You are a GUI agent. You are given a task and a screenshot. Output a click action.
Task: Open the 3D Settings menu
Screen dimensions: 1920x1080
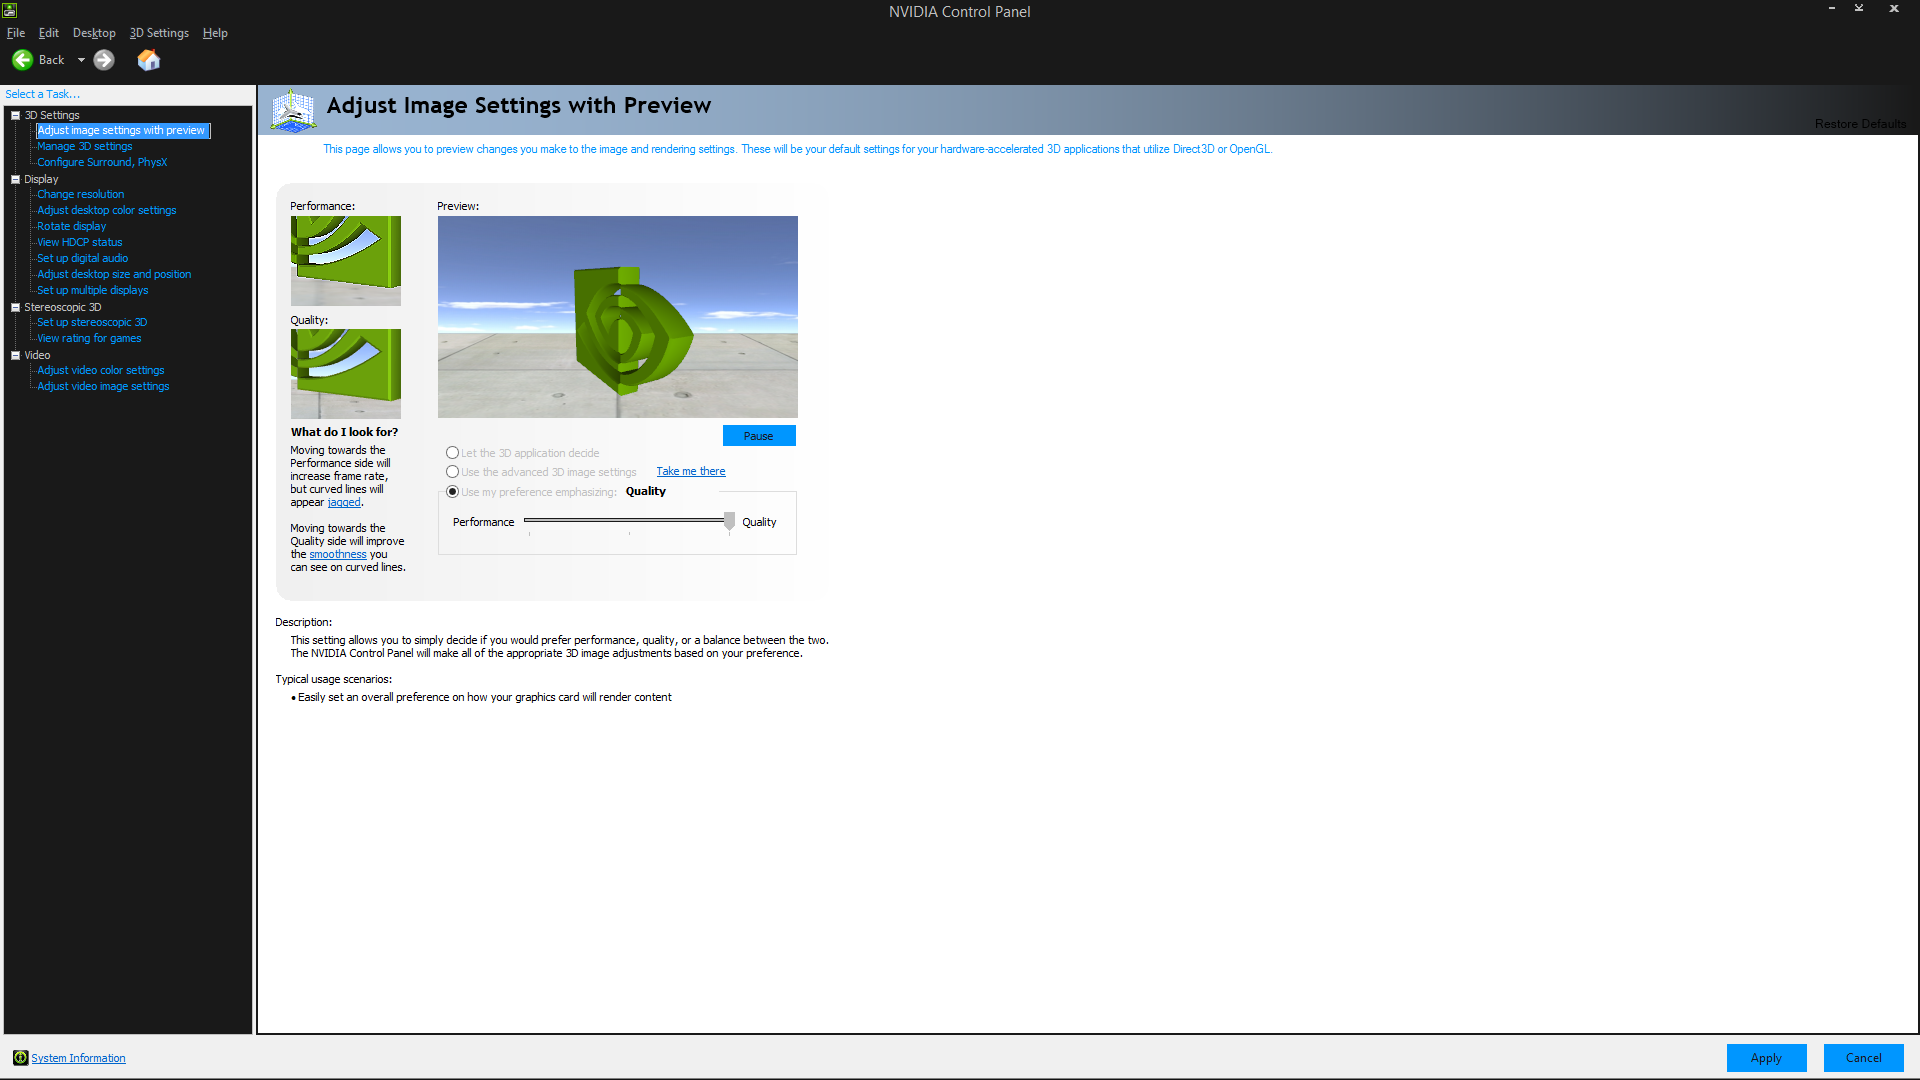coord(159,33)
